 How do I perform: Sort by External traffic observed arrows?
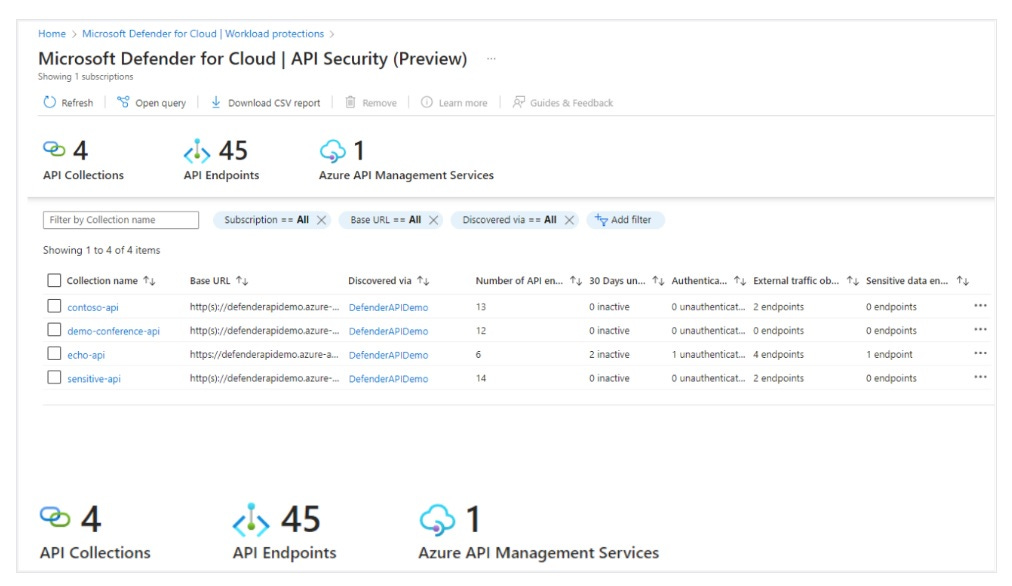click(x=853, y=281)
